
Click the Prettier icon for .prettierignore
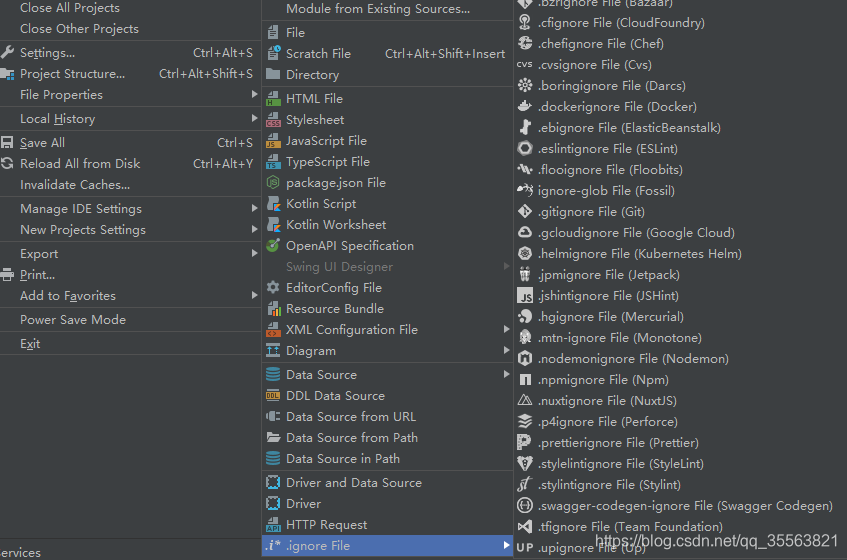click(524, 443)
